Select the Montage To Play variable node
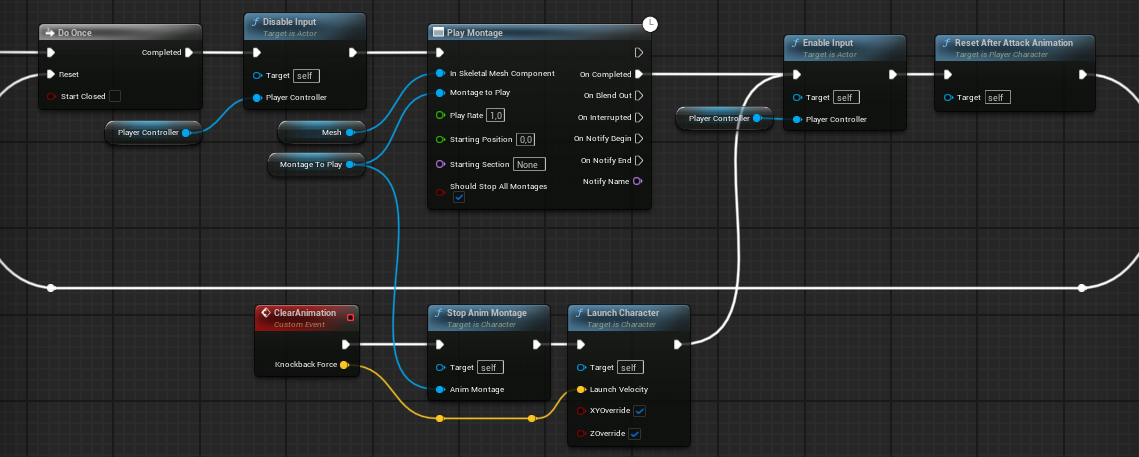 pos(316,164)
